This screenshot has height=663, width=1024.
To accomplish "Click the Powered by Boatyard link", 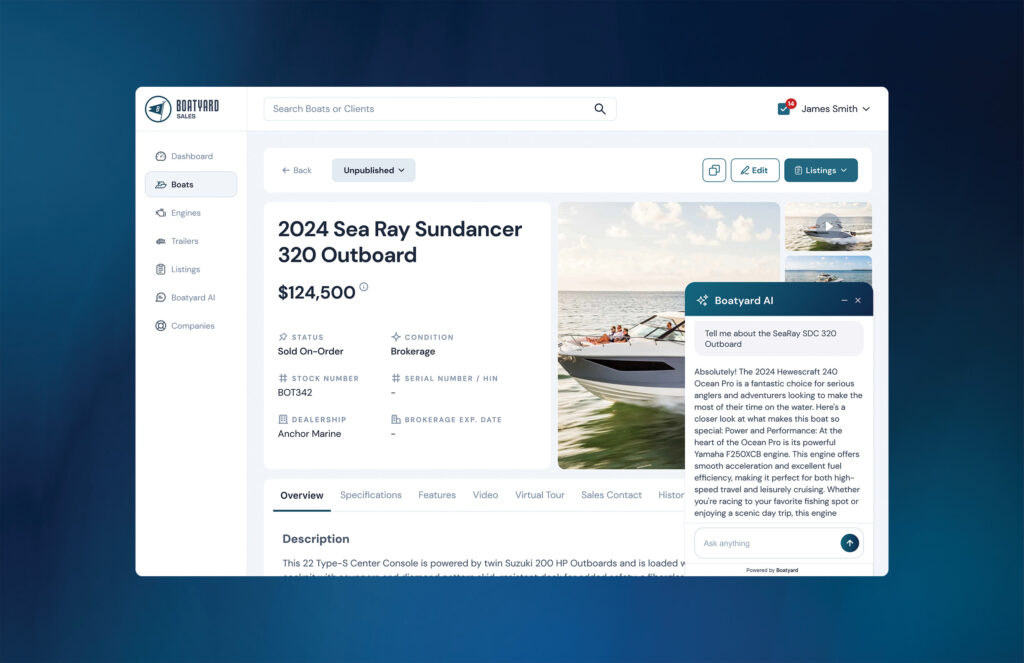I will (x=772, y=570).
